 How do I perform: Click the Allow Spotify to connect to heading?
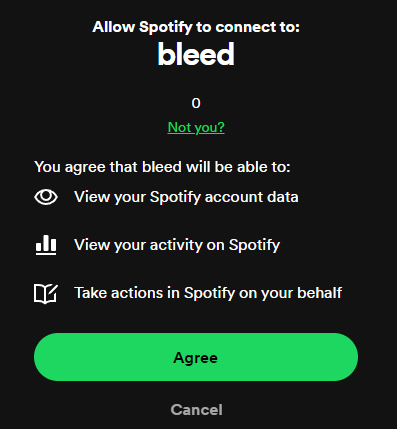tap(196, 27)
